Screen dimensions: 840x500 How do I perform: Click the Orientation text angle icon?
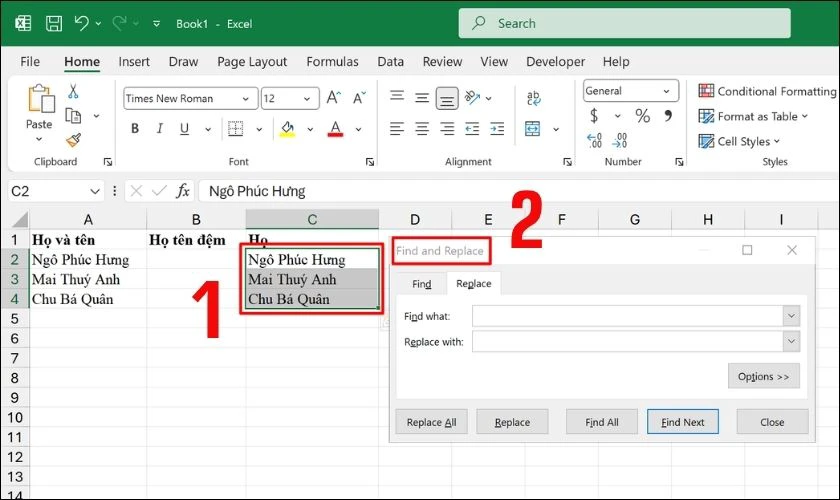472,98
